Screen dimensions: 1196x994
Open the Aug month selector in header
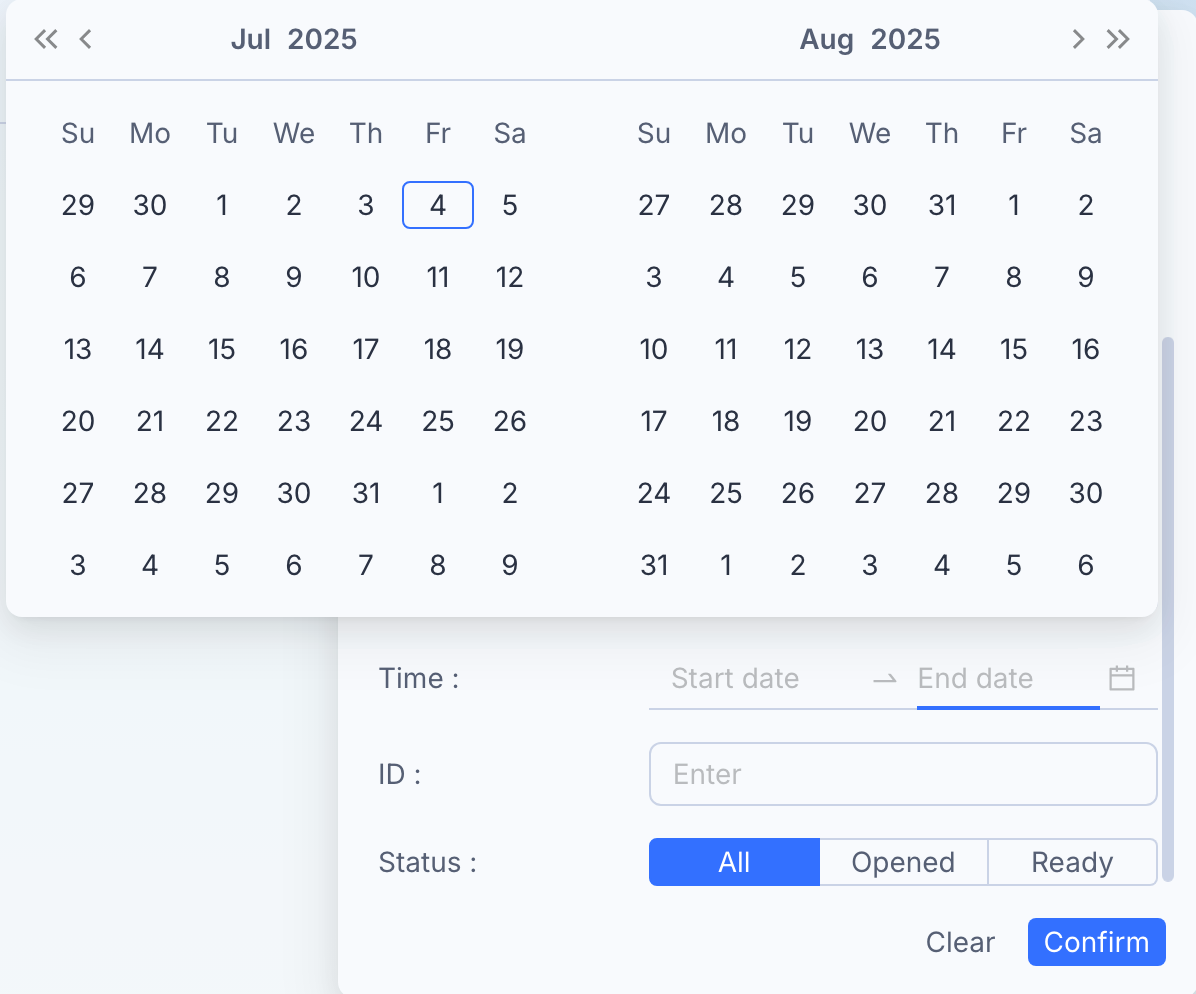(x=826, y=39)
